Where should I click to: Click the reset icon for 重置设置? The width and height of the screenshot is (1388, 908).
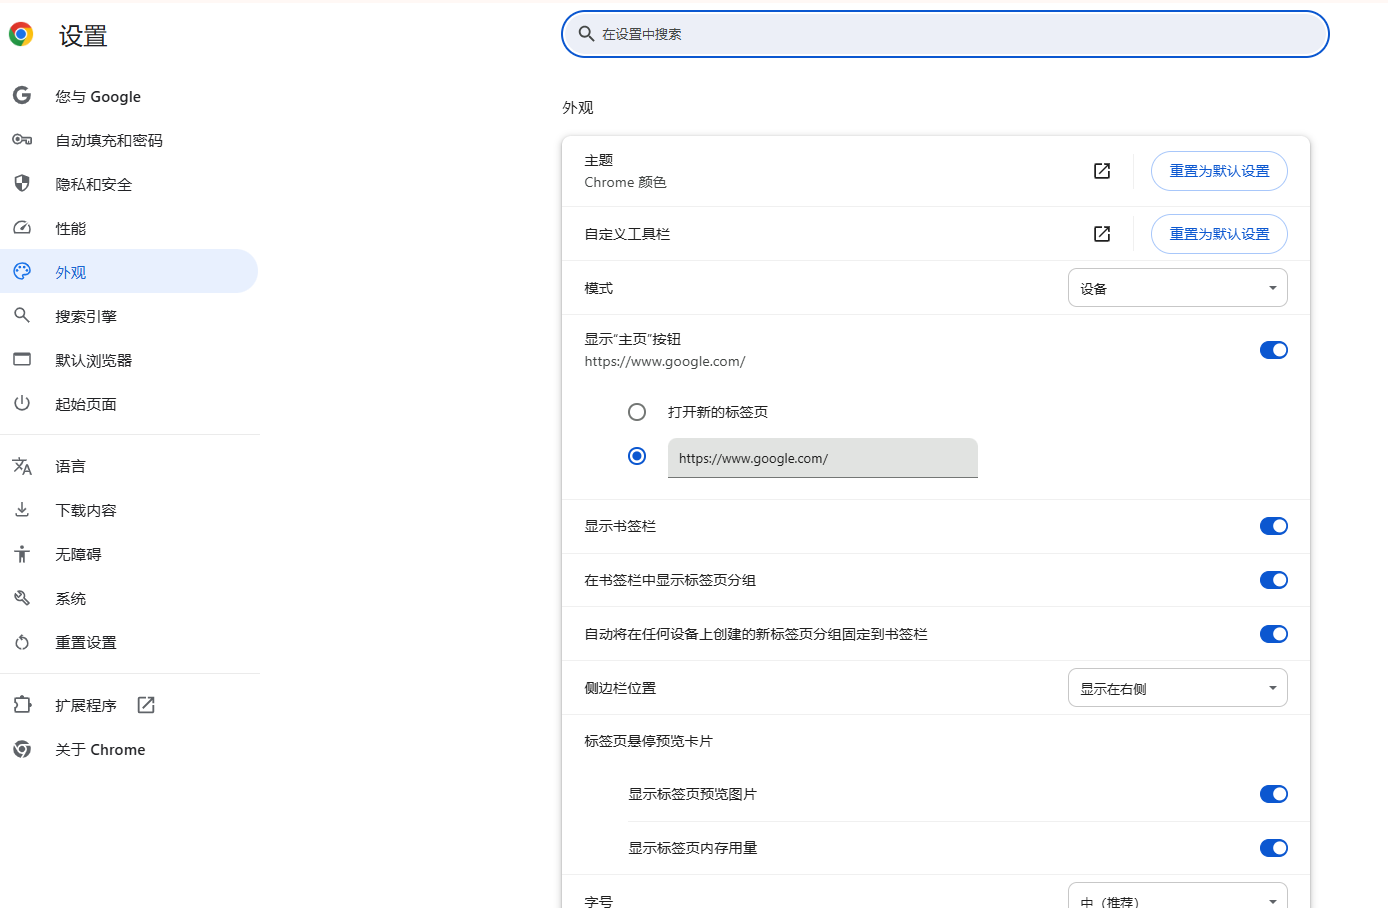[x=22, y=642]
